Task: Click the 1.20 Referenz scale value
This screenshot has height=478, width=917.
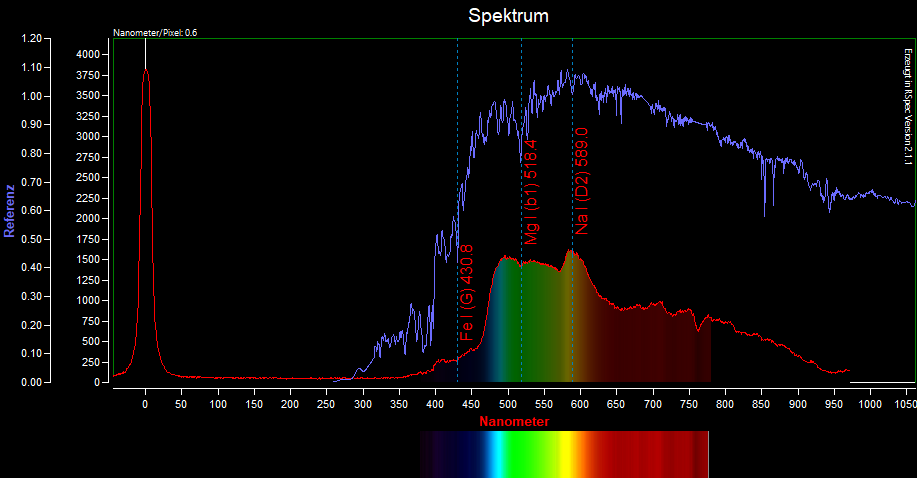Action: tap(32, 39)
